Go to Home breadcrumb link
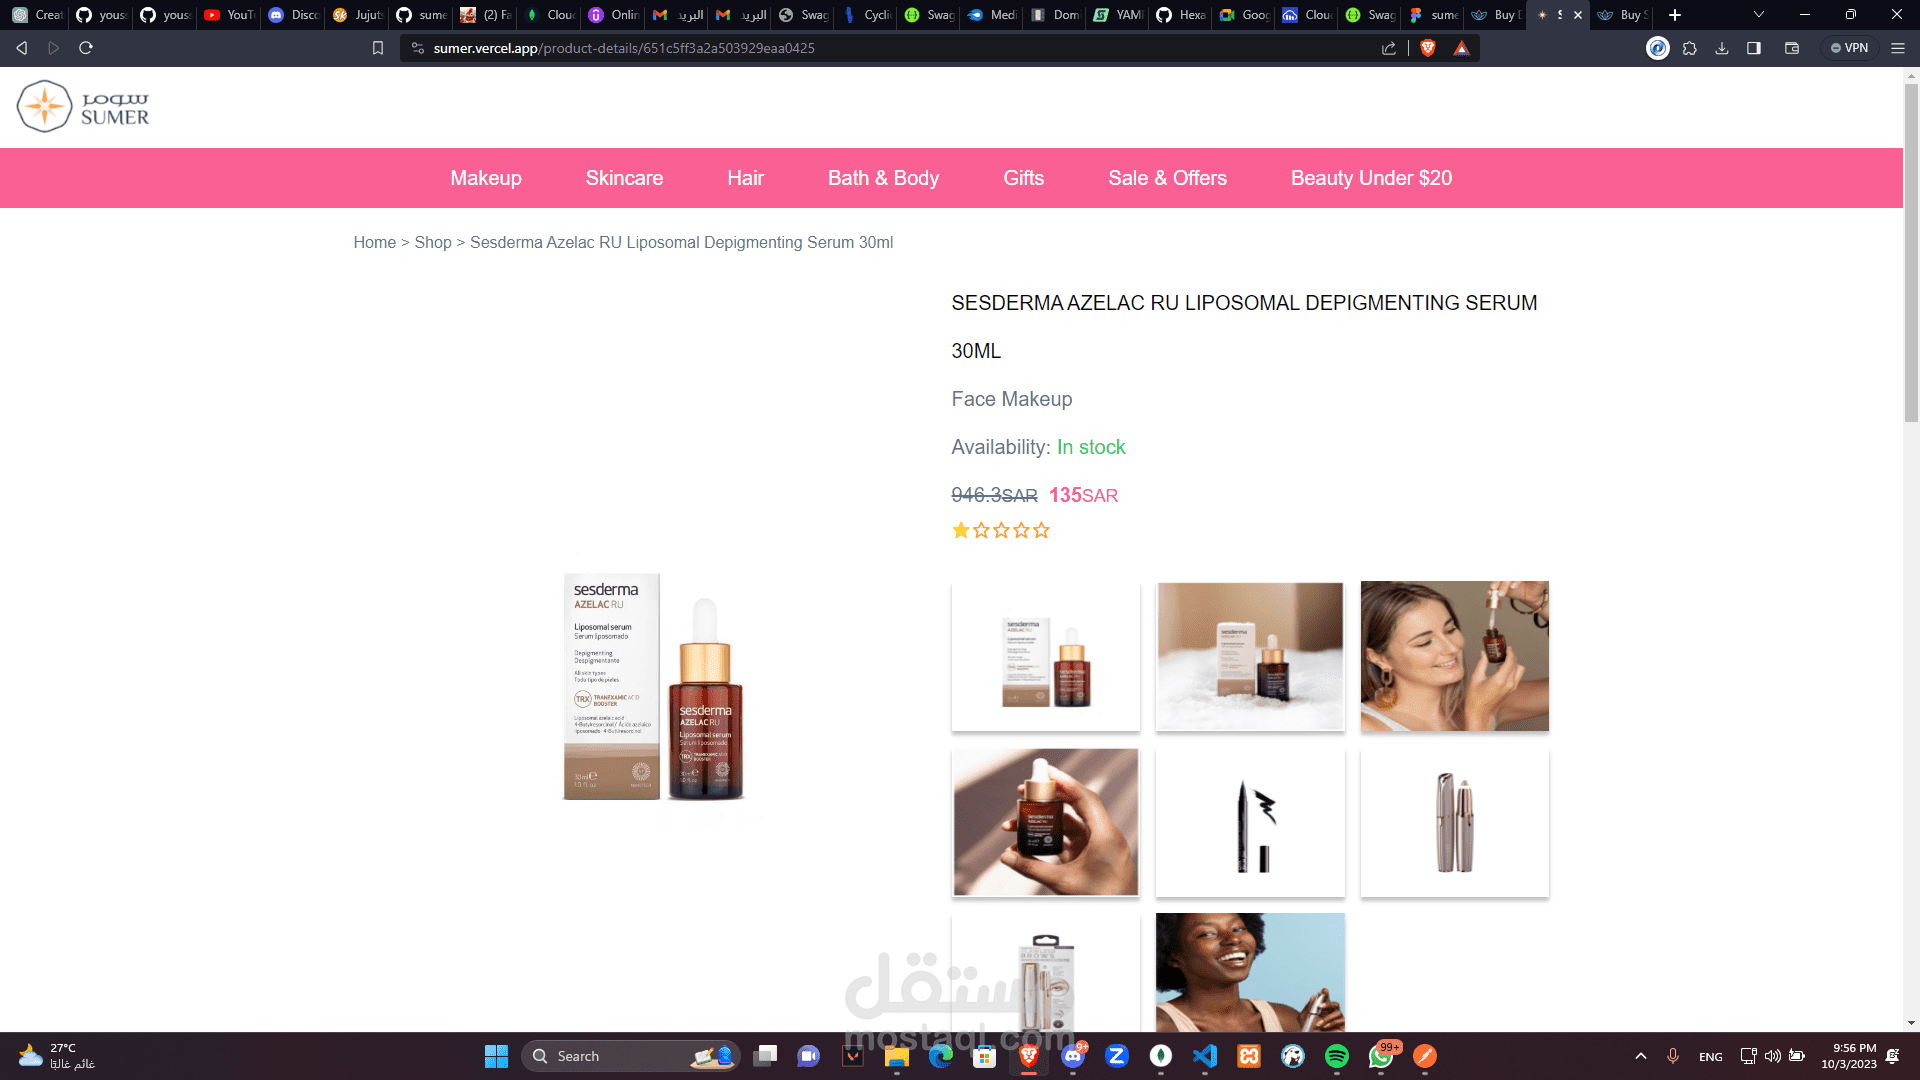Viewport: 1920px width, 1080px height. [375, 242]
